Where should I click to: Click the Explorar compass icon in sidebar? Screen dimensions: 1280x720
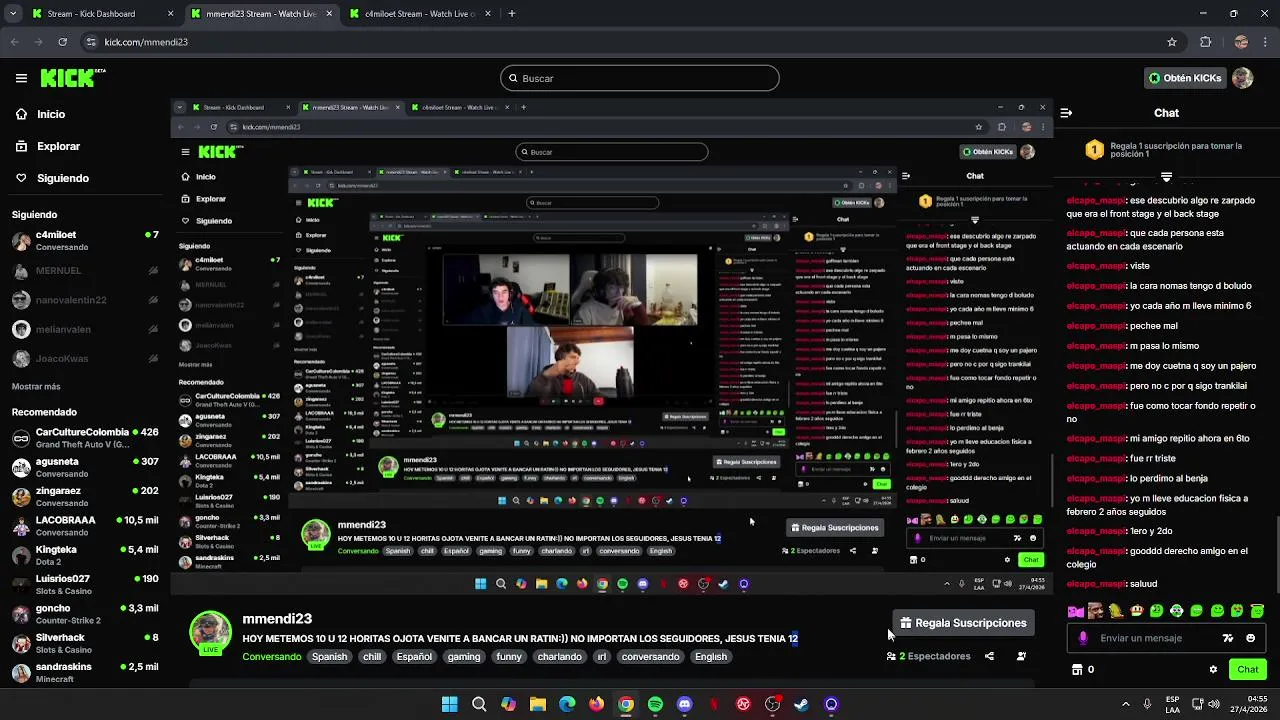[x=21, y=146]
